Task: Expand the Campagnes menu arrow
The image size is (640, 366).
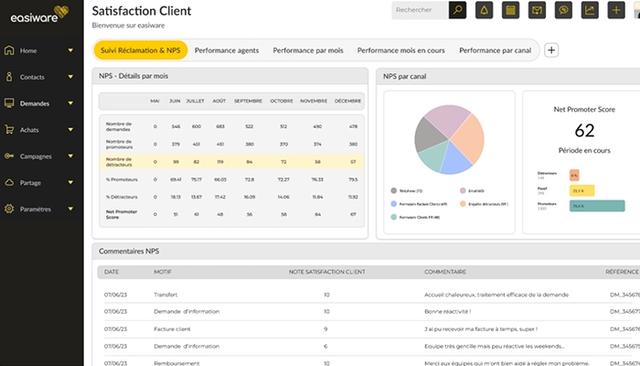Action: point(71,156)
